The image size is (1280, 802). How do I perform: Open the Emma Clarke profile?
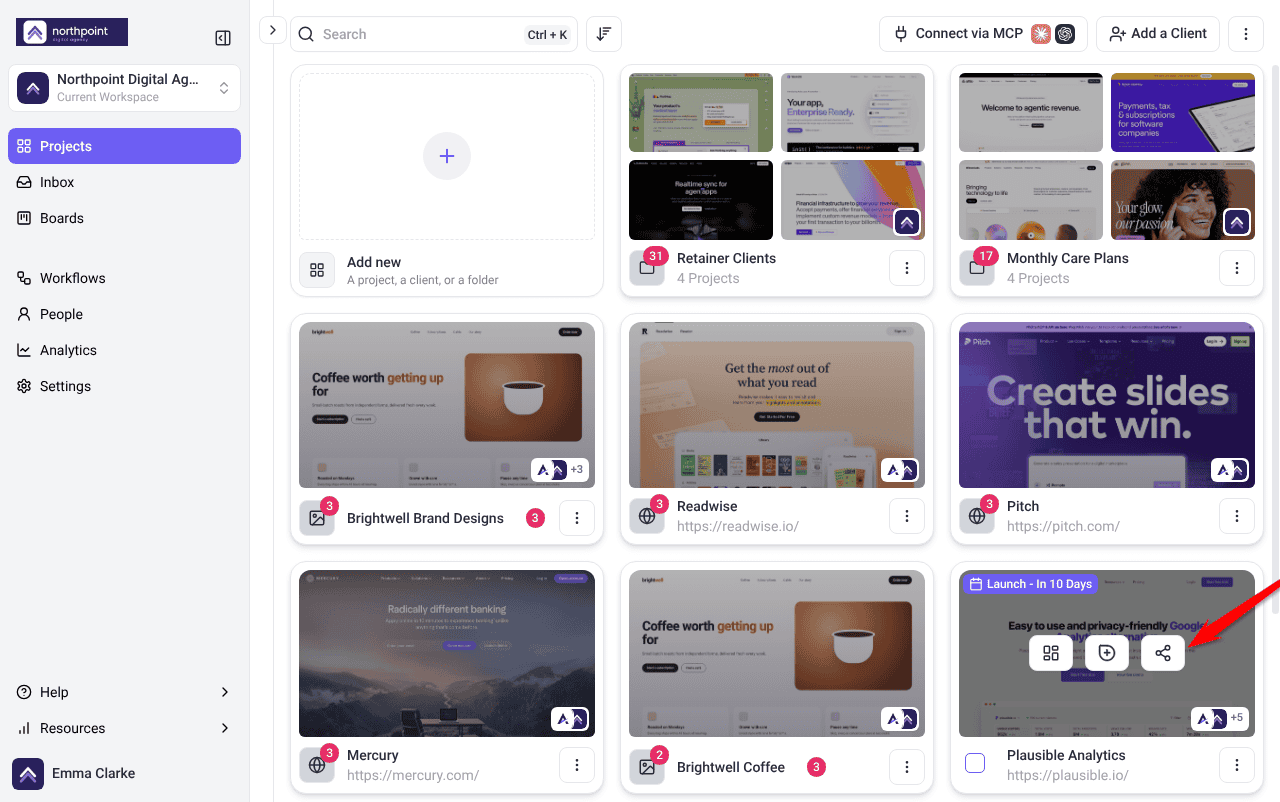(x=74, y=773)
